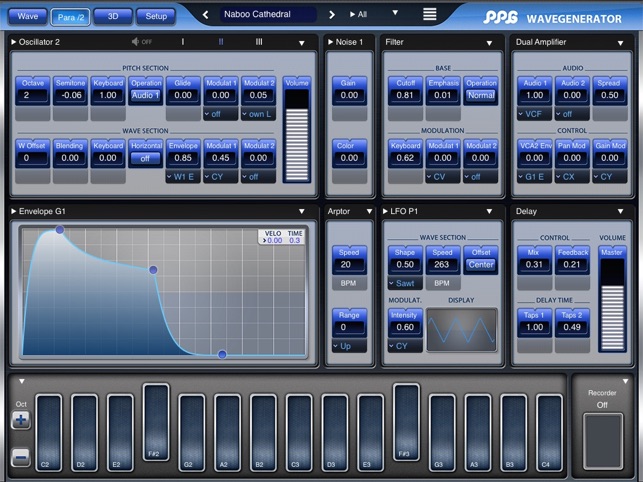The image size is (643, 482).
Task: Toggle oscillator Operation Audio 1 setting
Action: pos(145,95)
